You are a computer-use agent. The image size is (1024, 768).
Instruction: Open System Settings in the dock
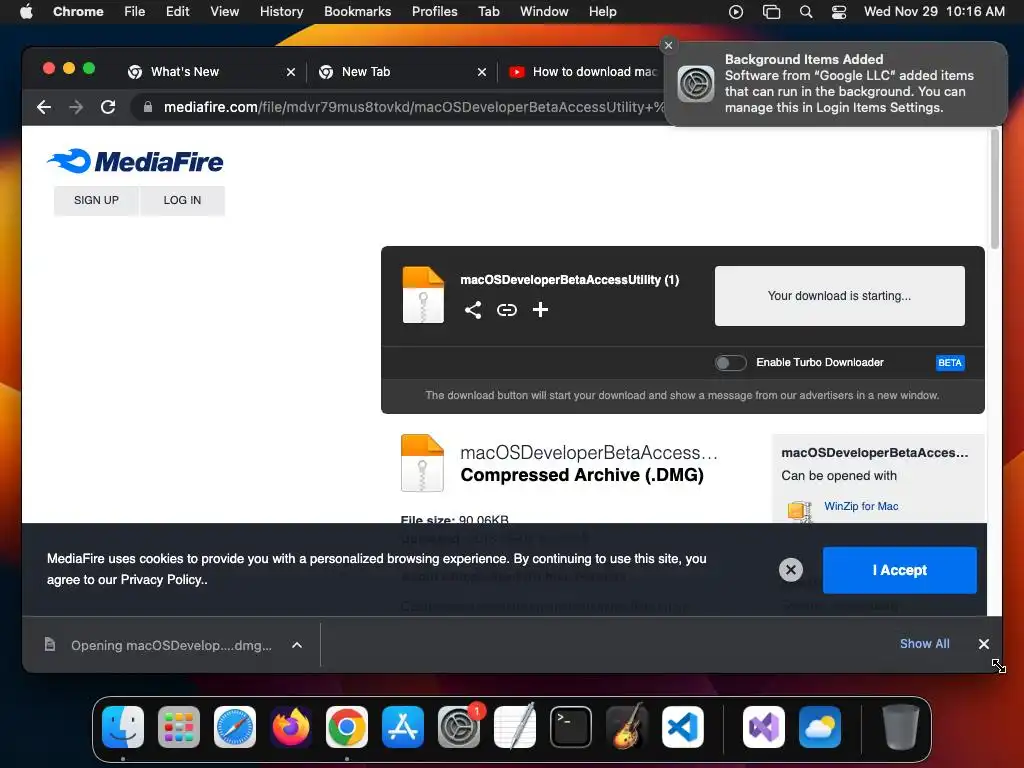[459, 727]
